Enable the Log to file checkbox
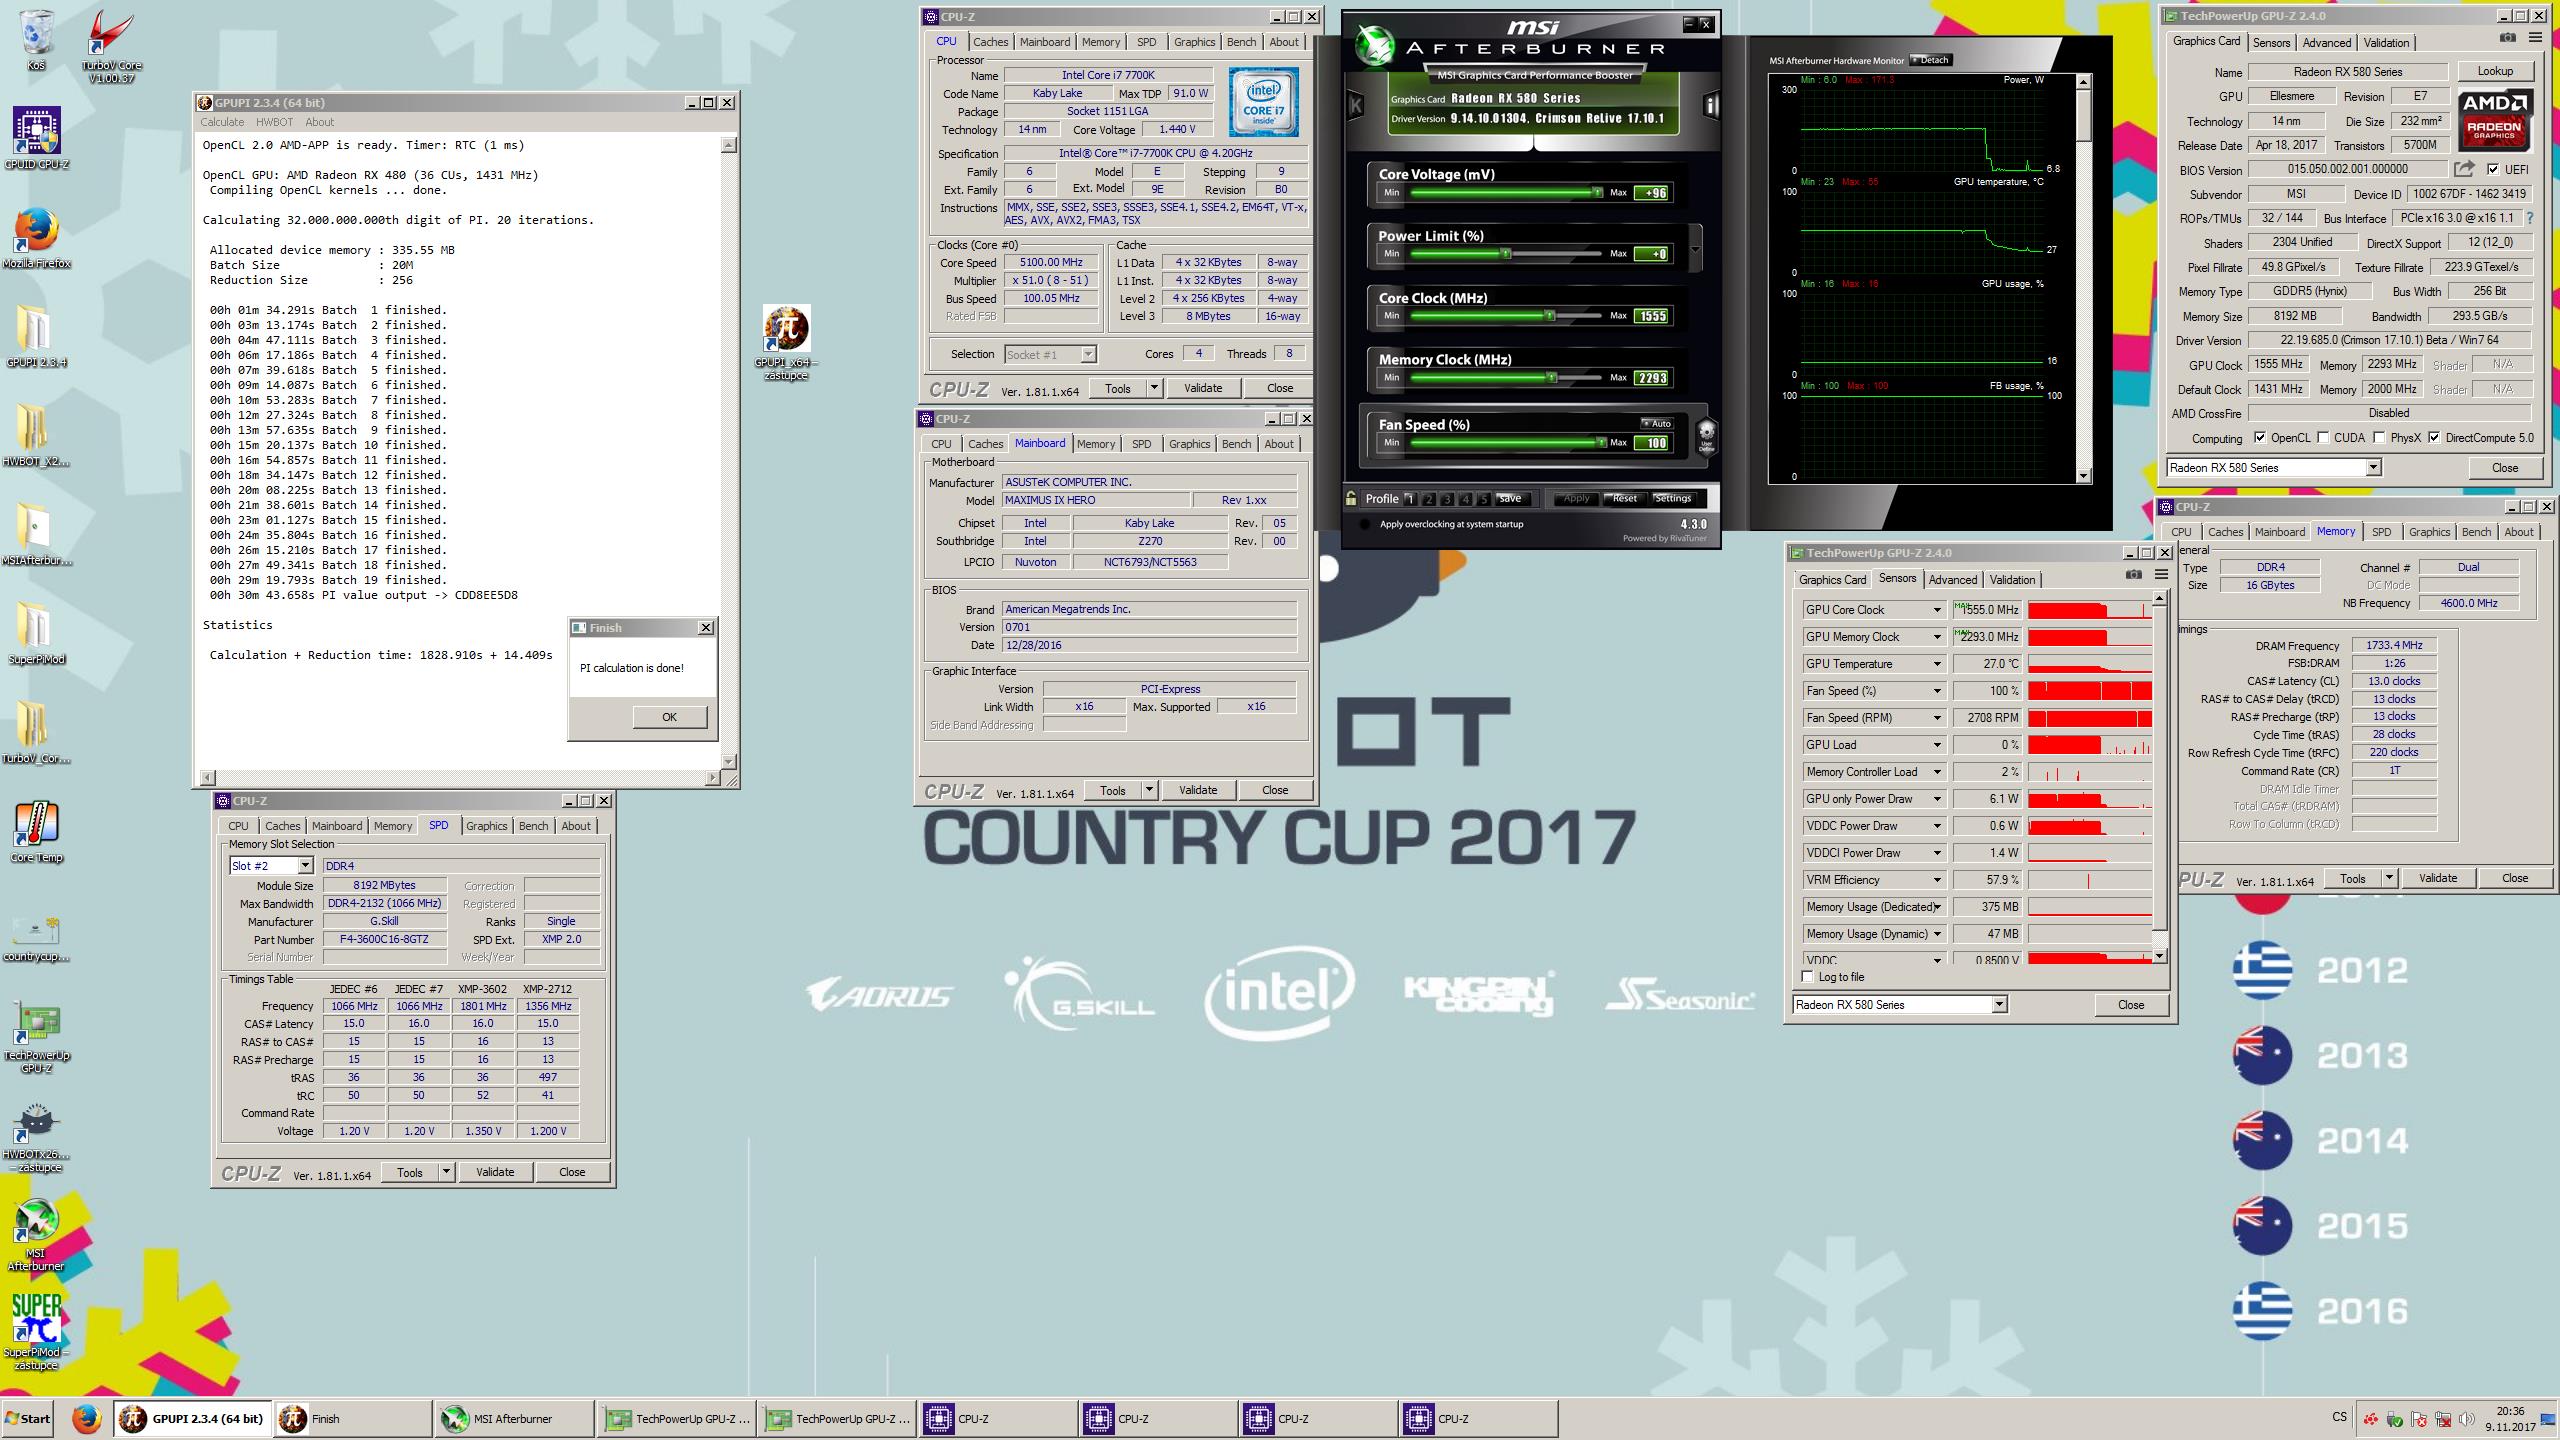Image resolution: width=2560 pixels, height=1440 pixels. coord(1807,977)
